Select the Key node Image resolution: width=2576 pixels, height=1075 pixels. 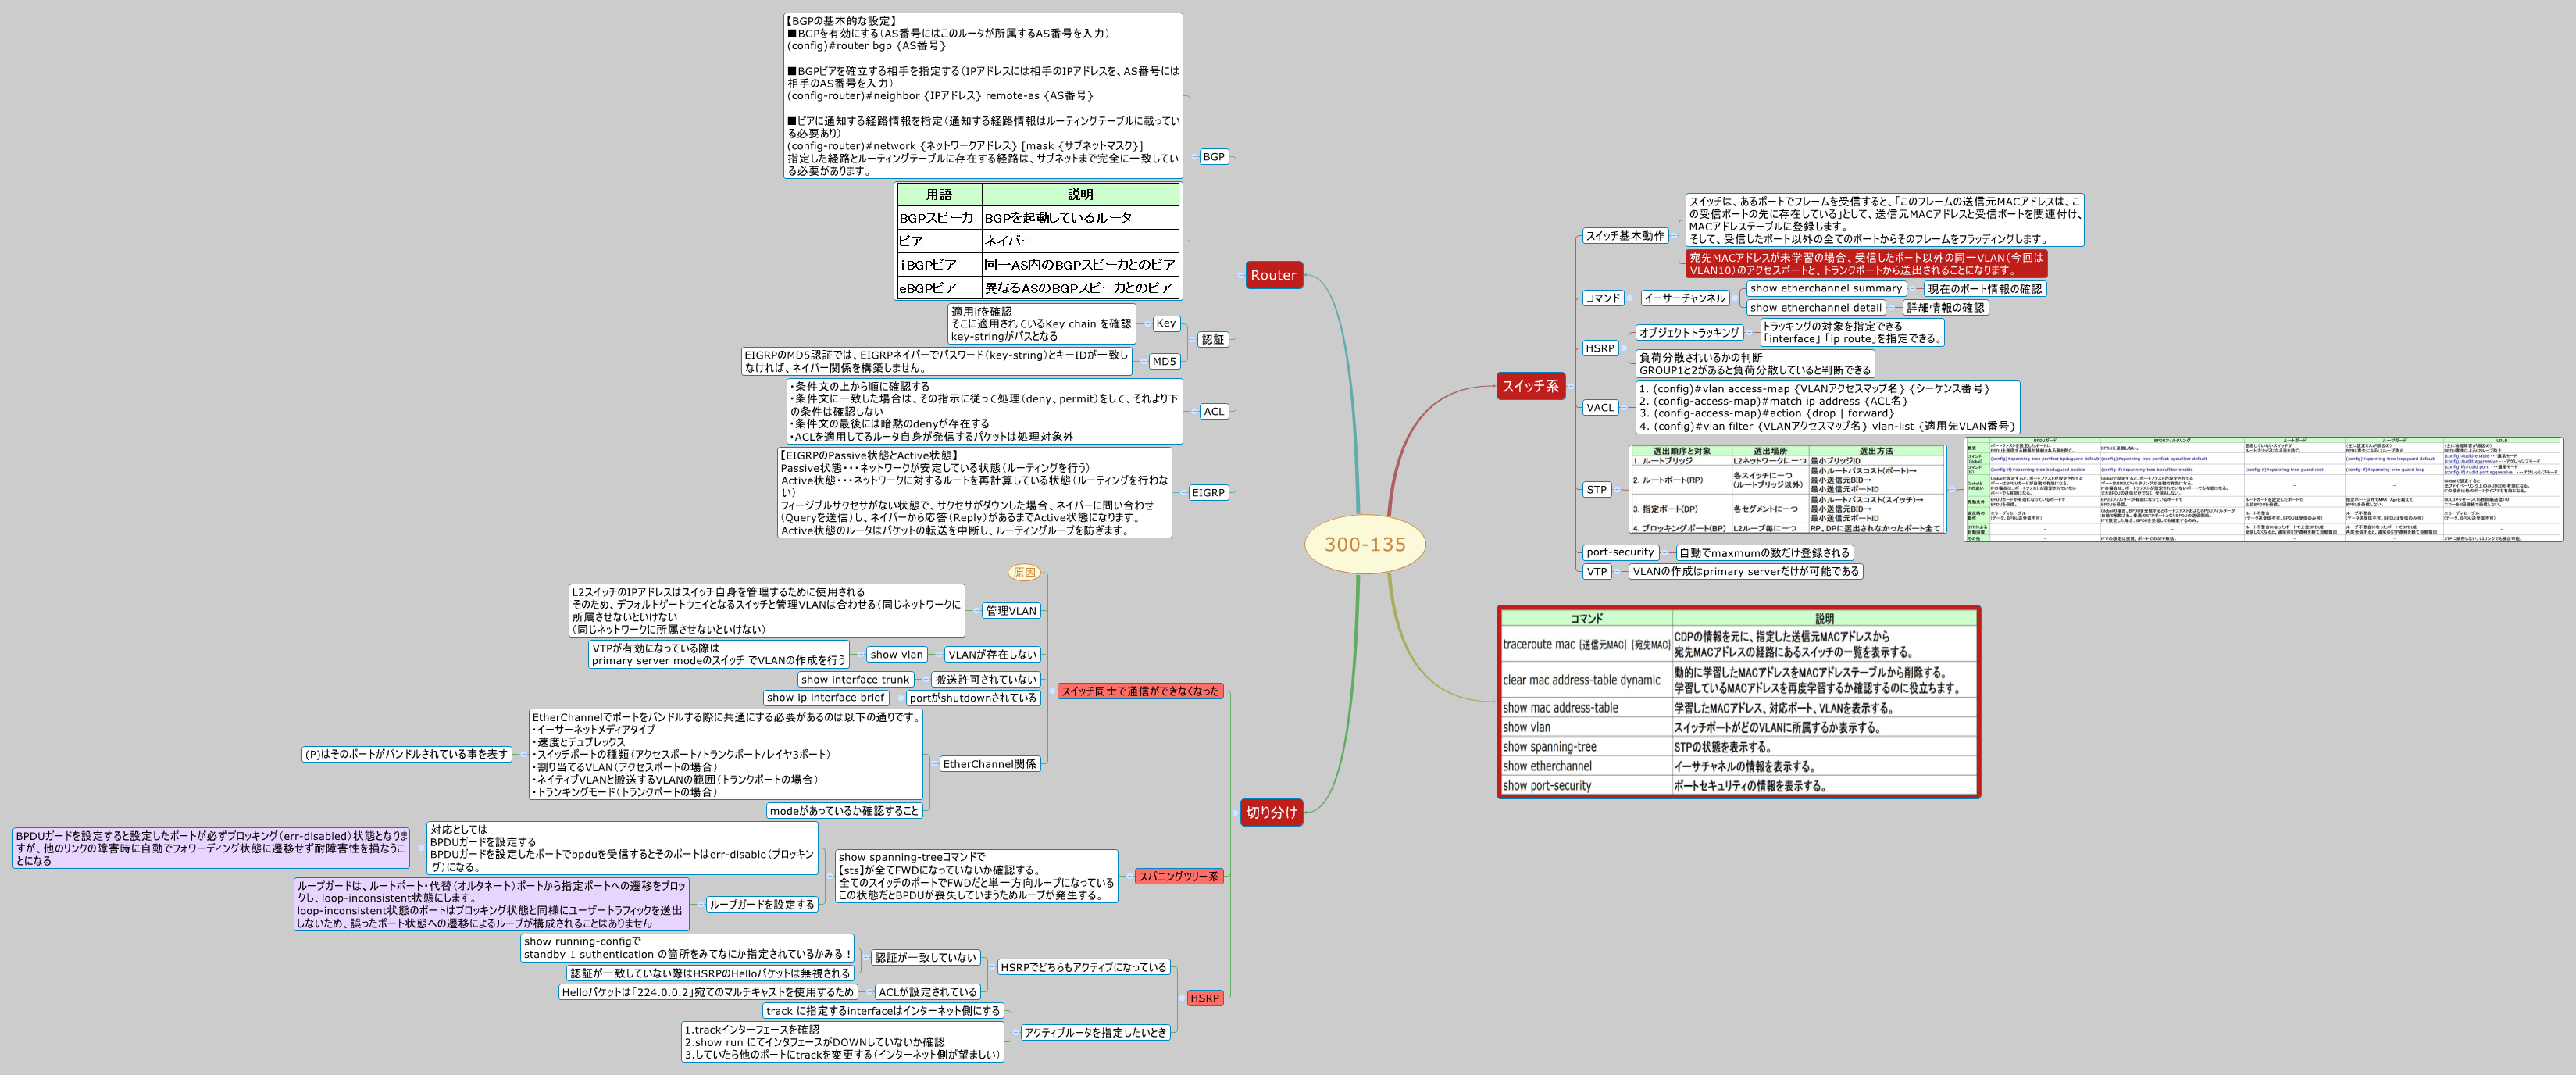pos(1165,323)
